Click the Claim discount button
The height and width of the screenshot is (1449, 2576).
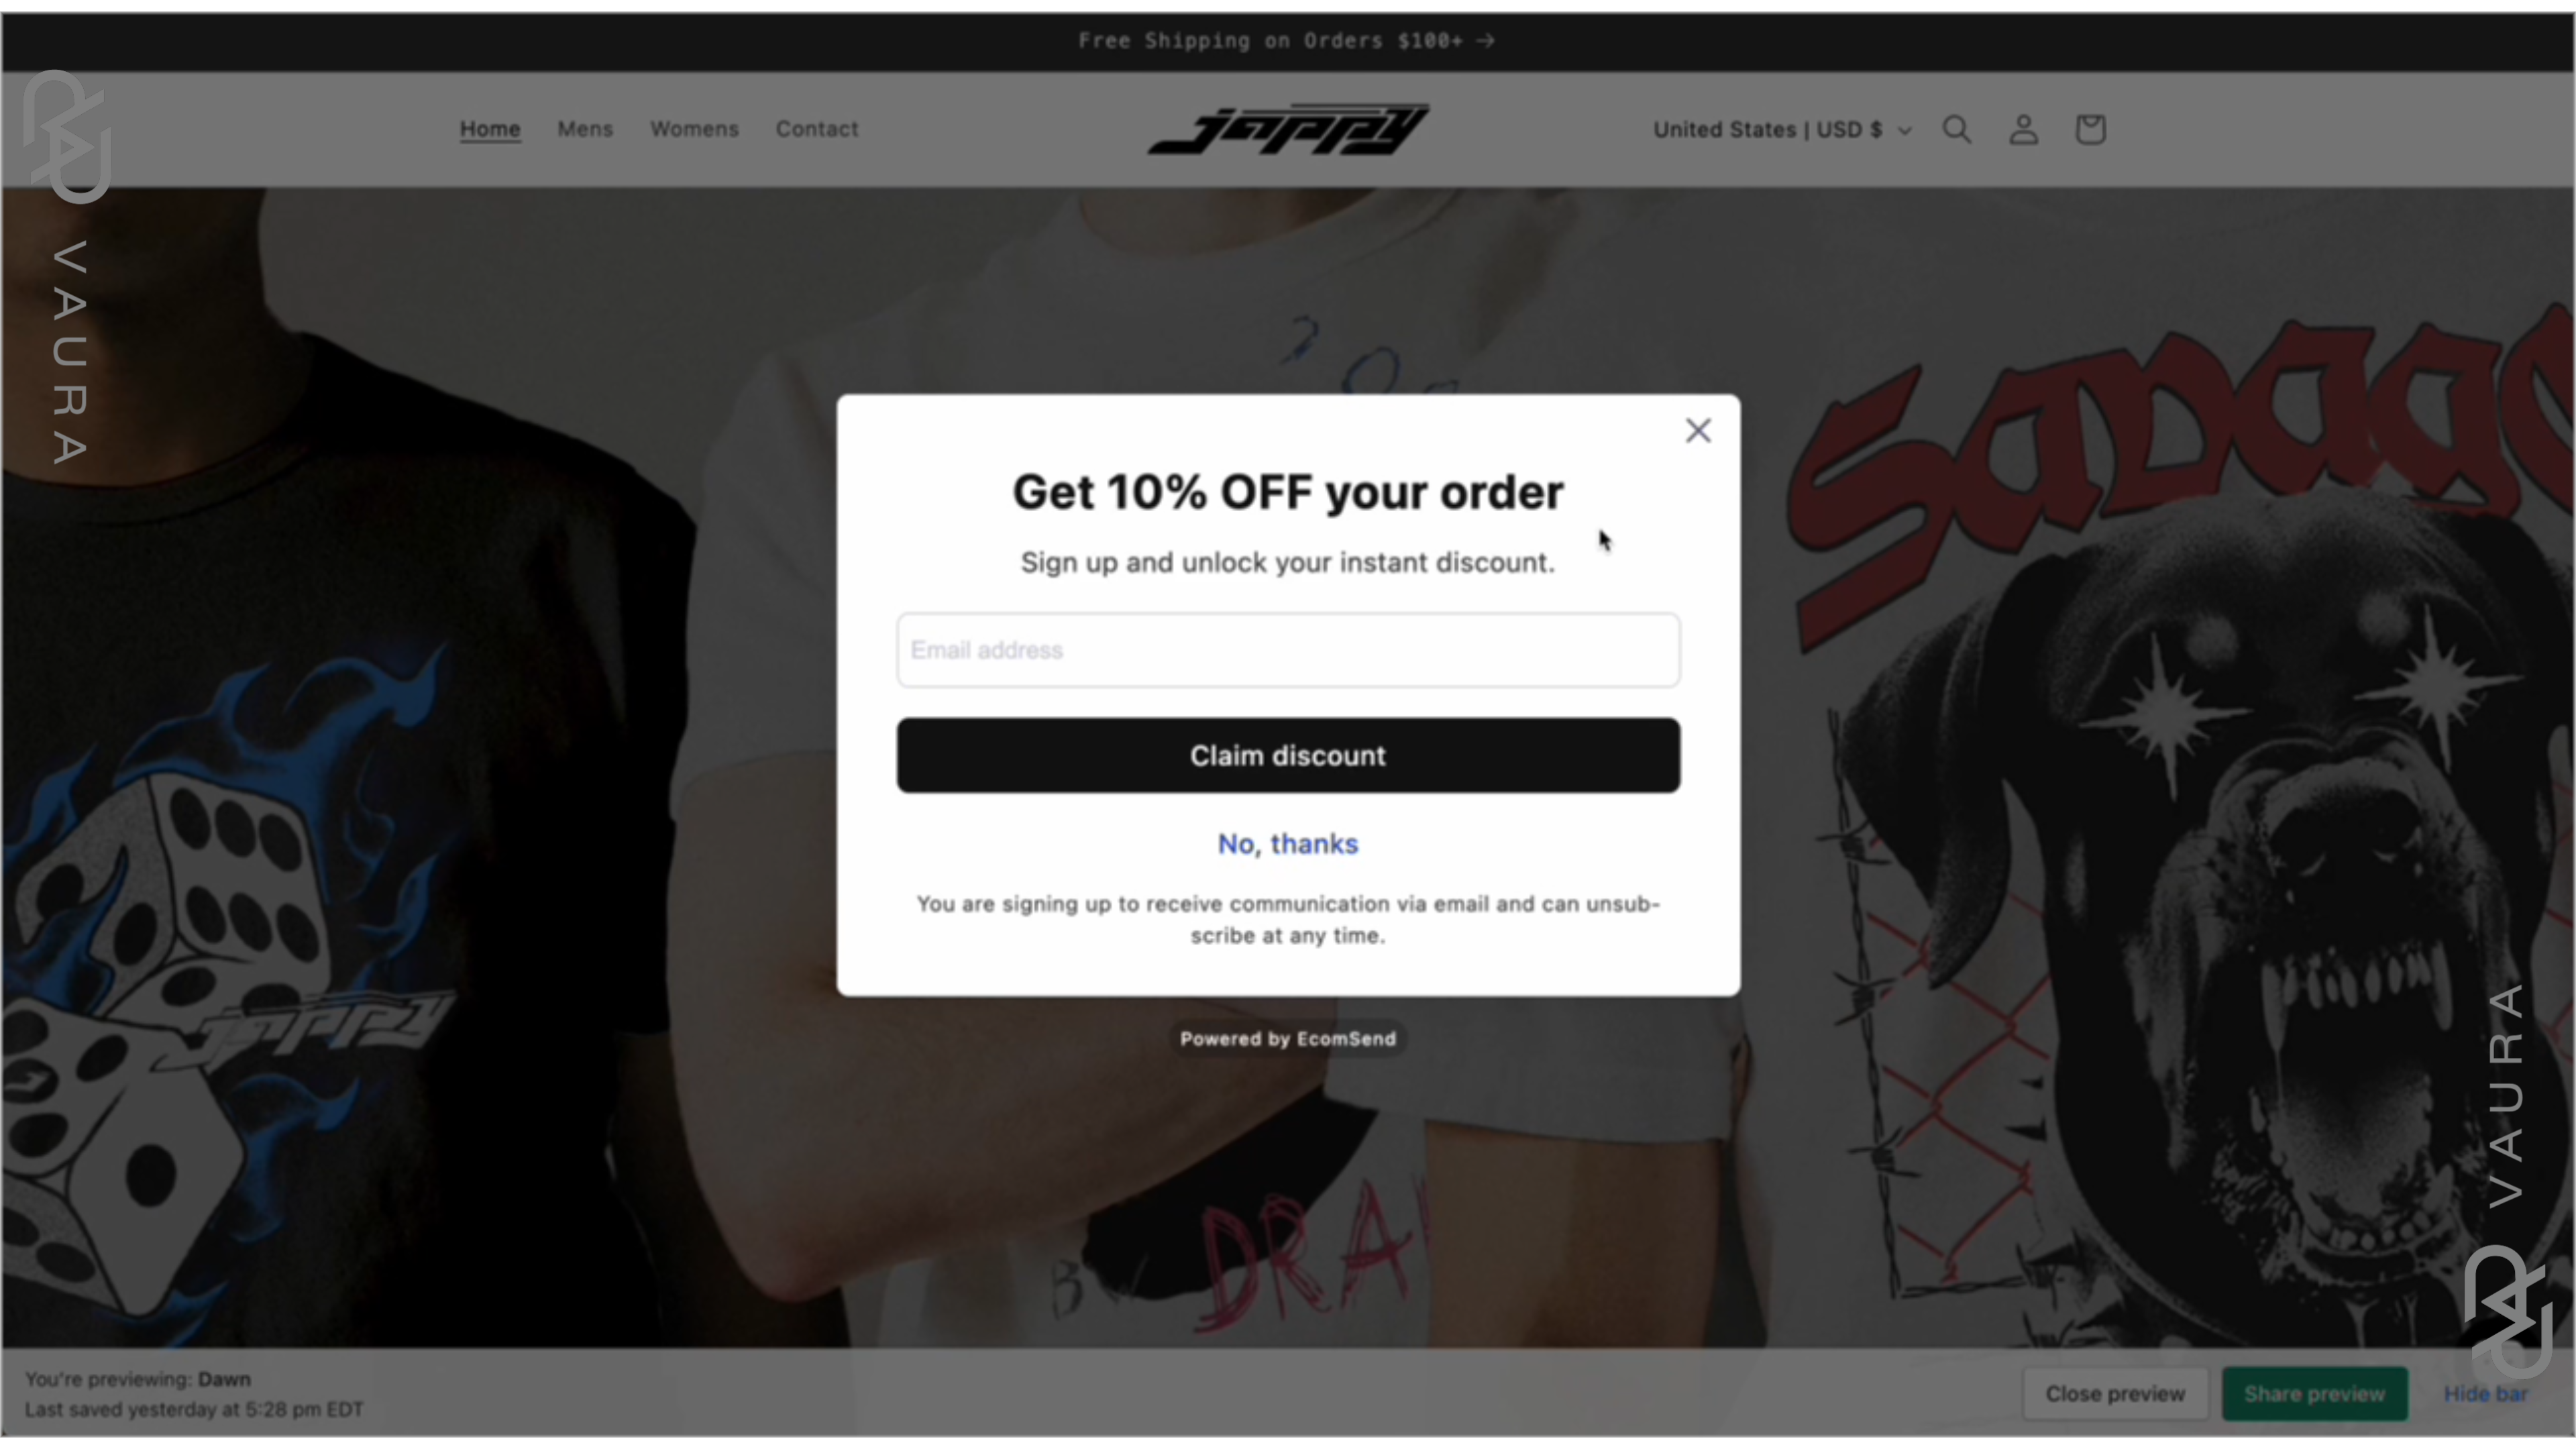click(1288, 755)
